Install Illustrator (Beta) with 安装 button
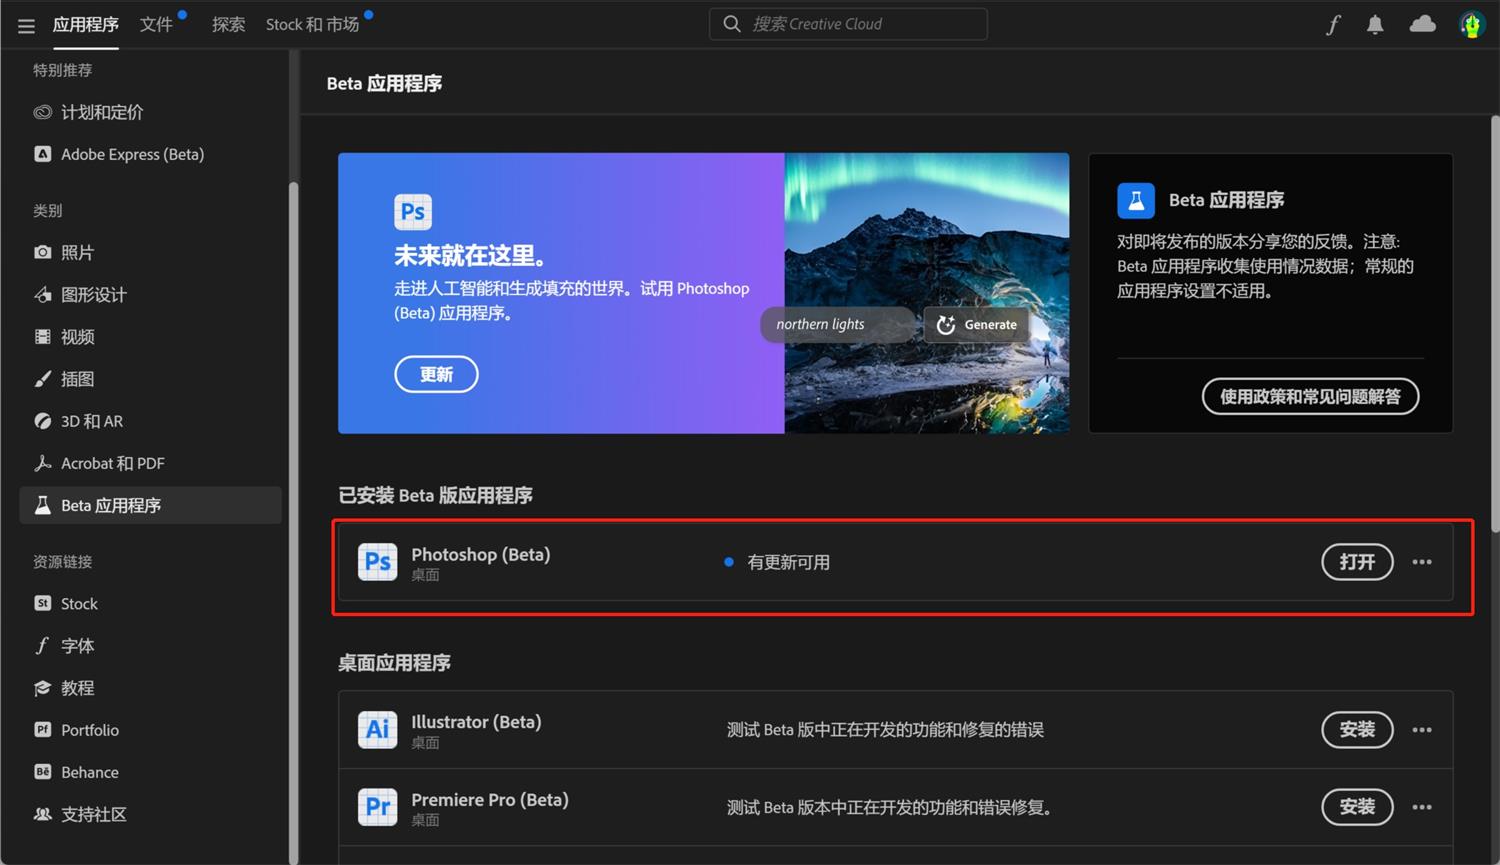The height and width of the screenshot is (865, 1500). pos(1357,730)
